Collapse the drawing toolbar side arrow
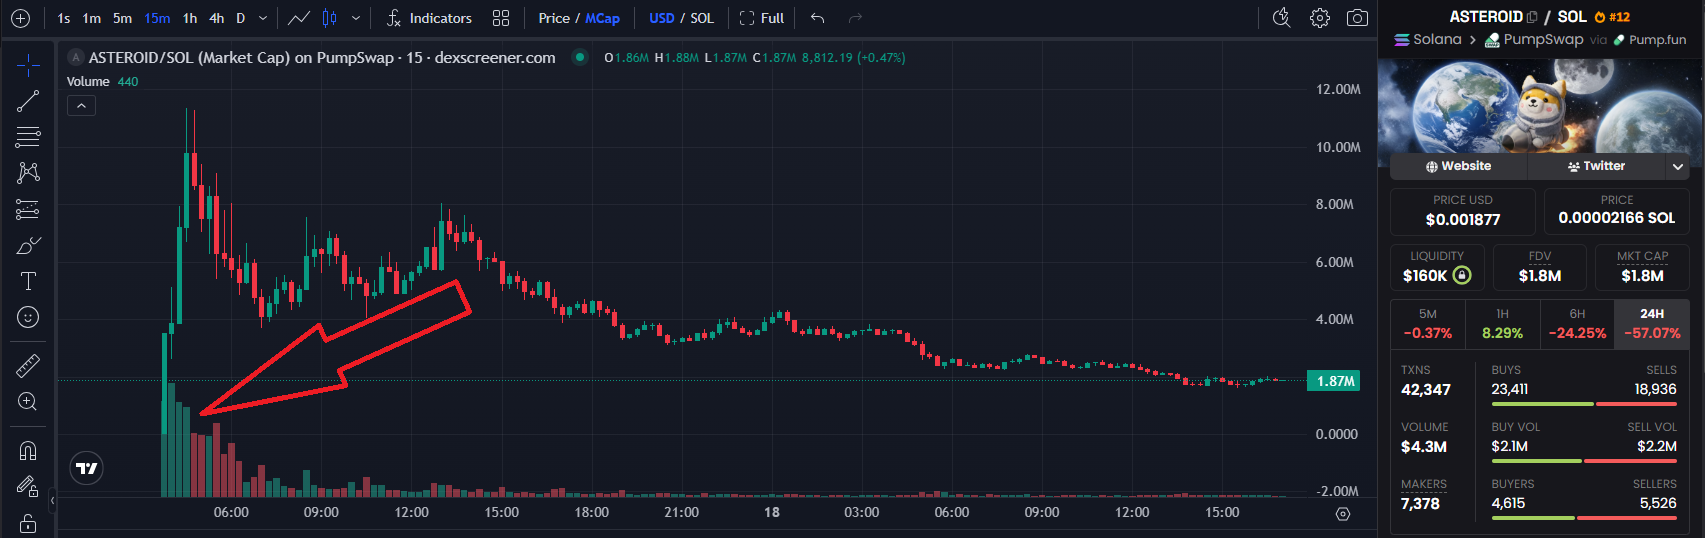This screenshot has width=1705, height=538. click(52, 500)
